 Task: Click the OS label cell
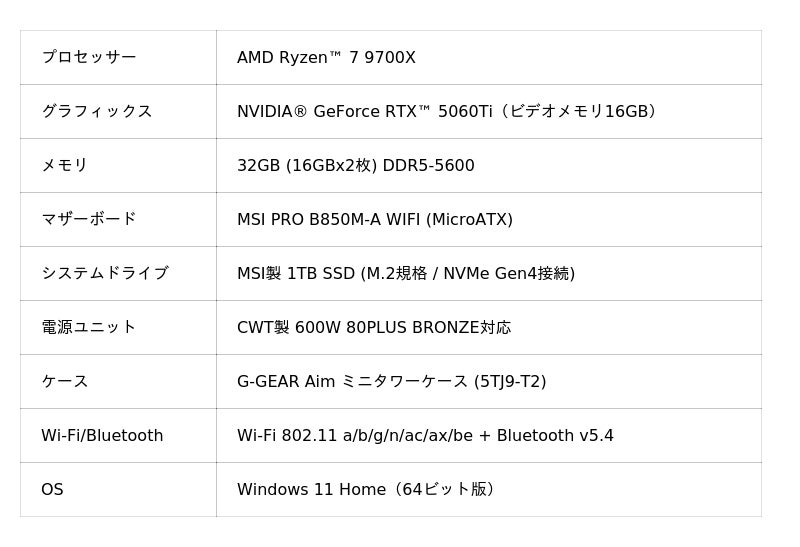click(x=52, y=490)
